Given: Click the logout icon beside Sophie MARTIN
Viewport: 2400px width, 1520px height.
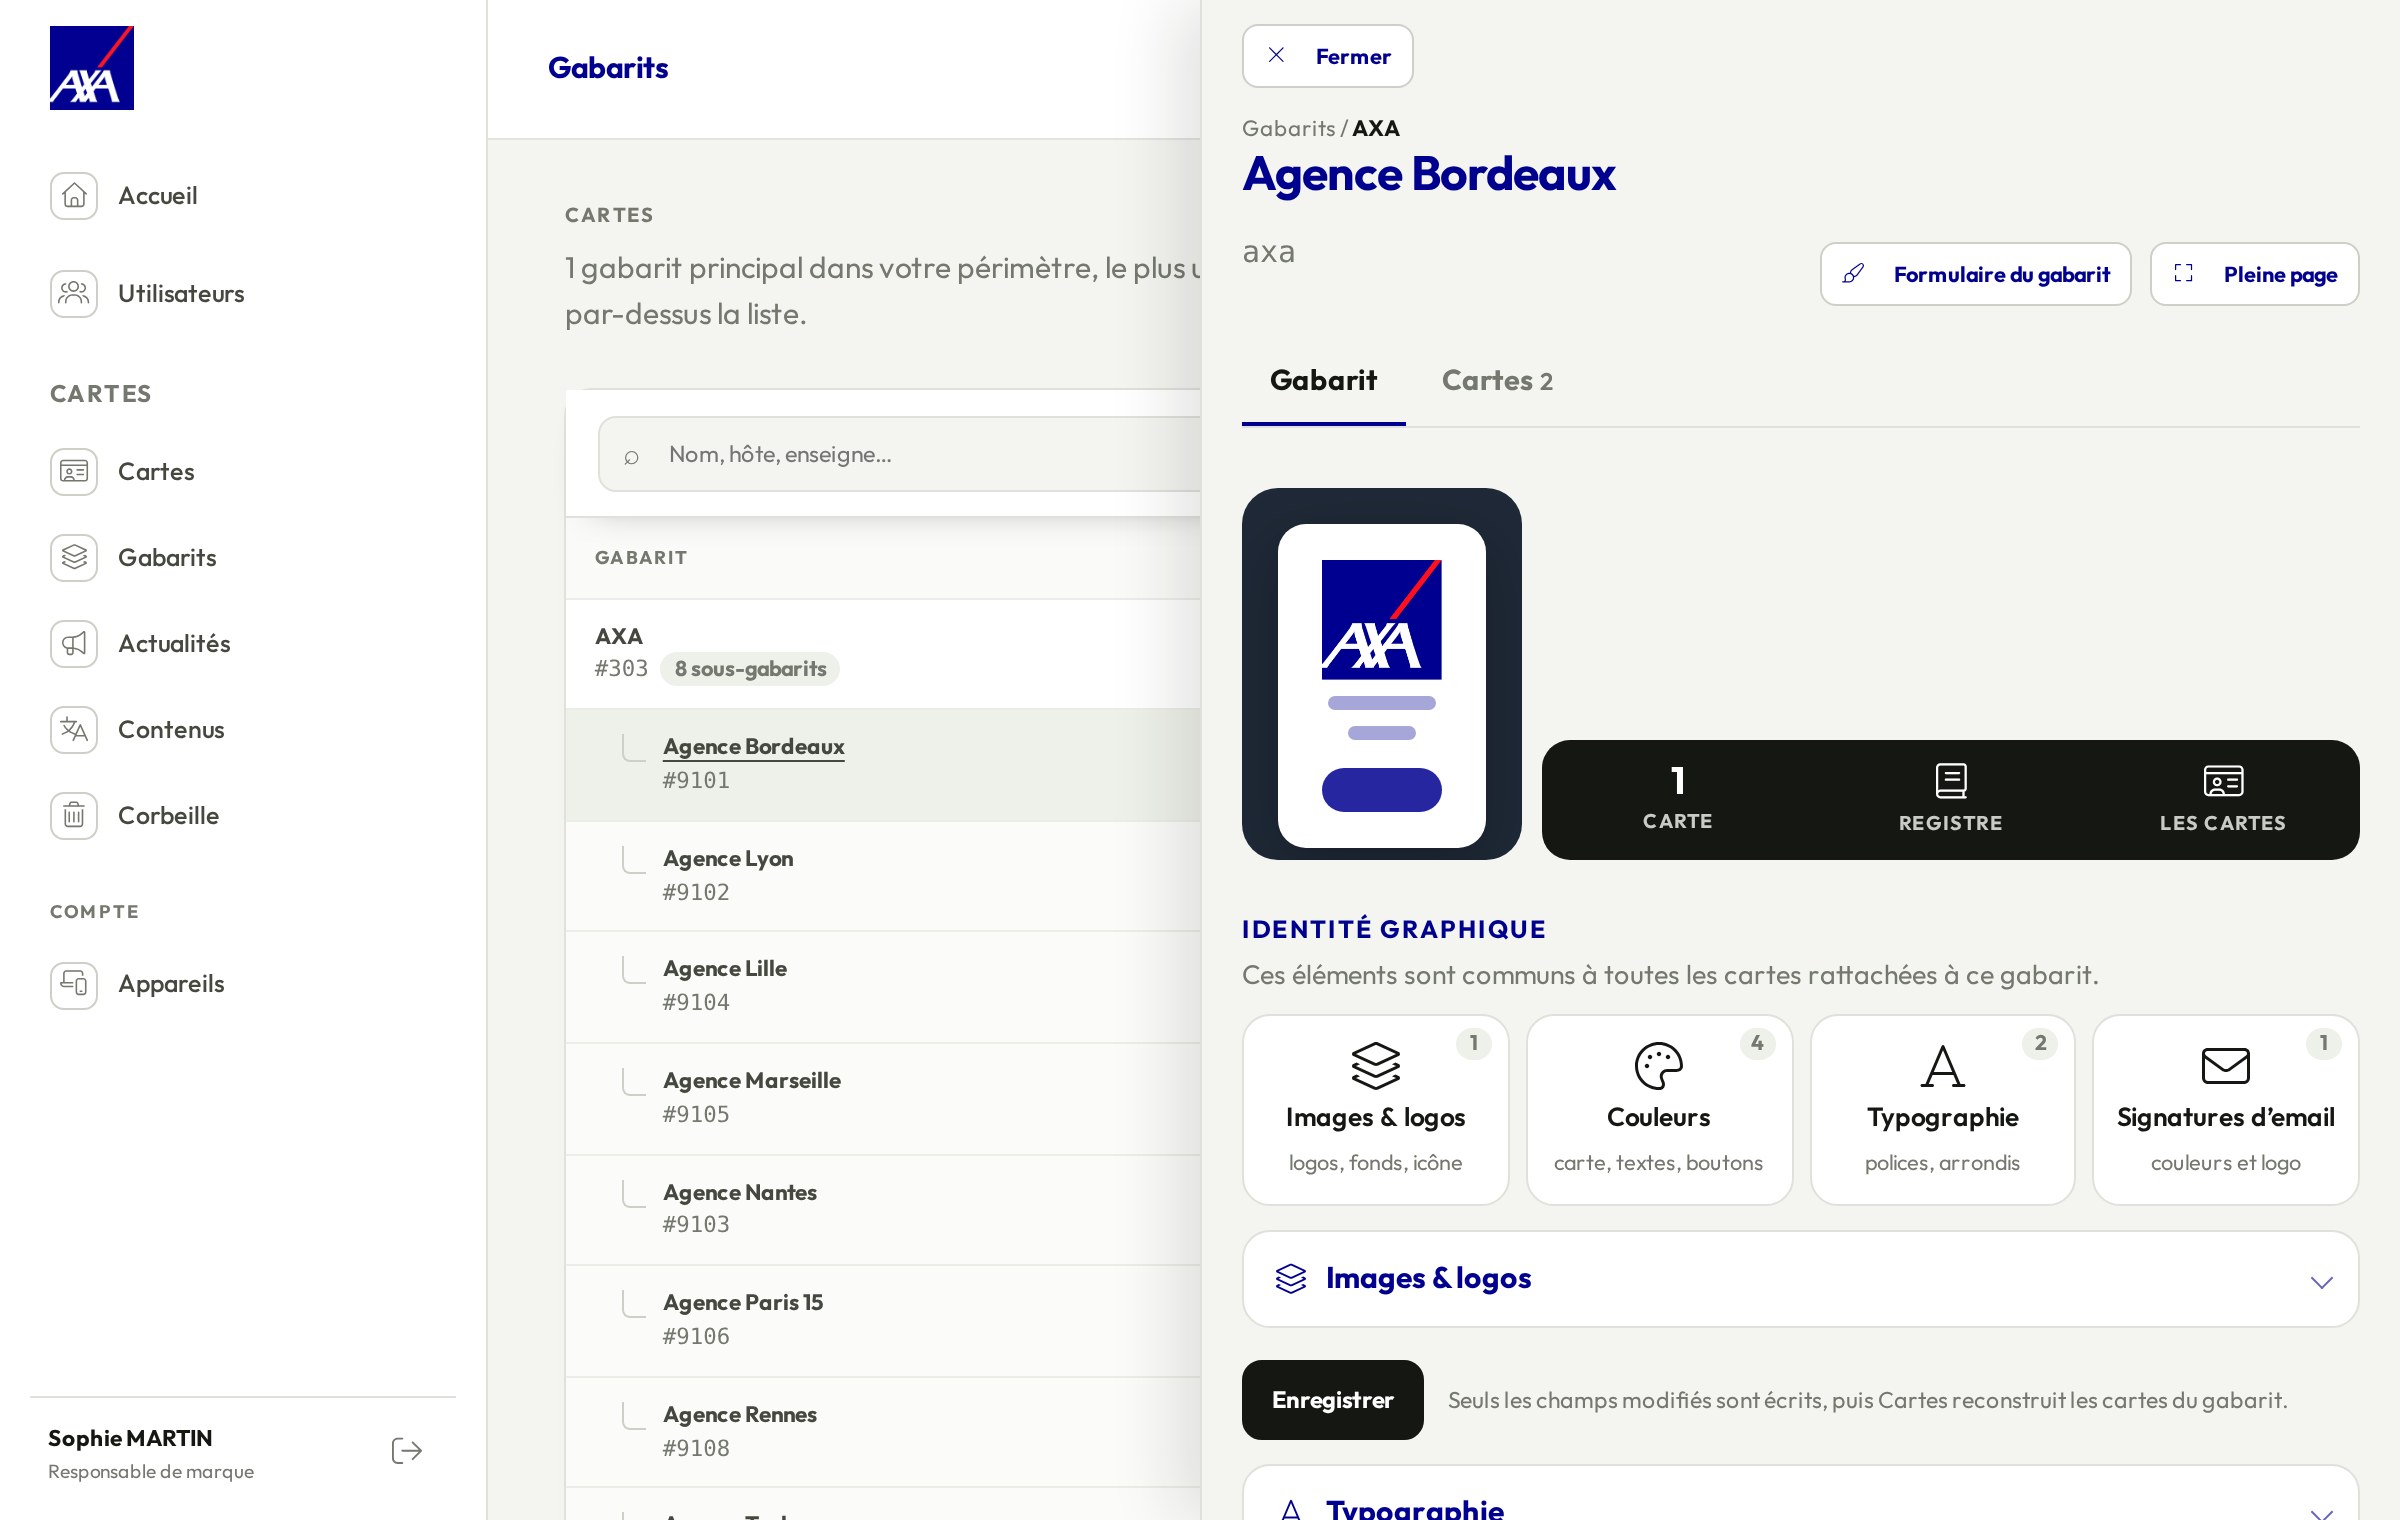Looking at the screenshot, I should [406, 1451].
